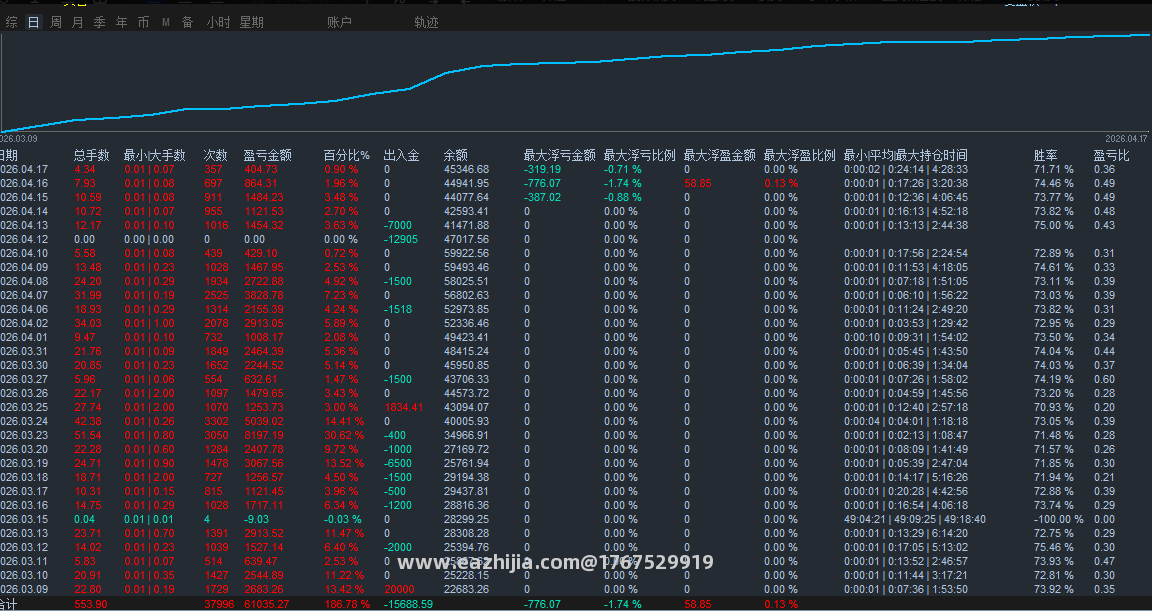Select floating profit 58.85 in 04.16 row
This screenshot has width=1152, height=611.
click(x=697, y=184)
